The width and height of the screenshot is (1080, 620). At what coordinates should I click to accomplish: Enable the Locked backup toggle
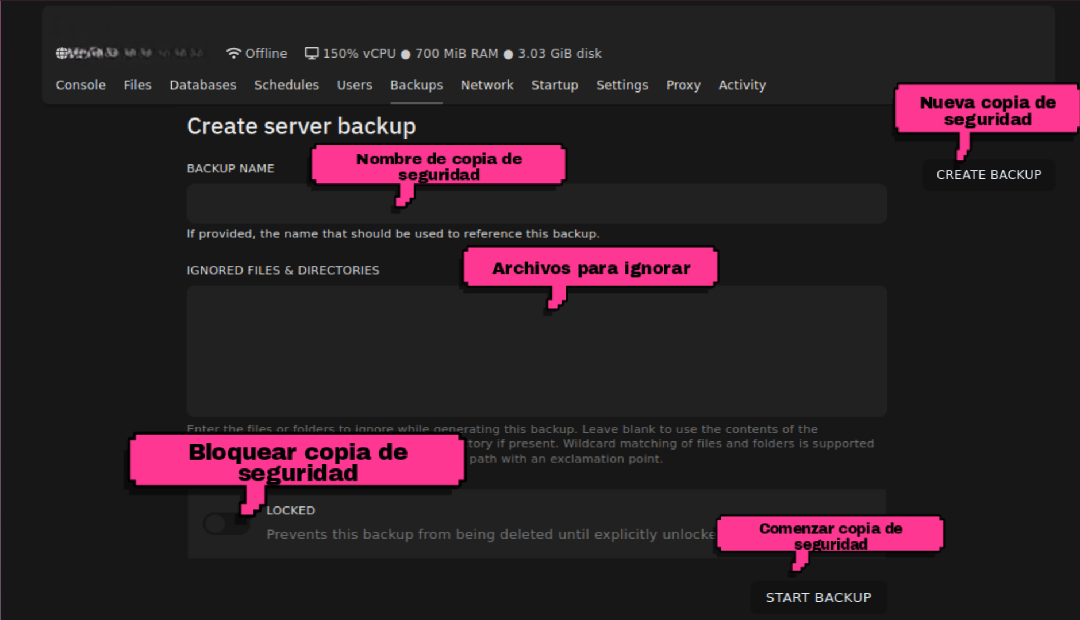[x=225, y=523]
